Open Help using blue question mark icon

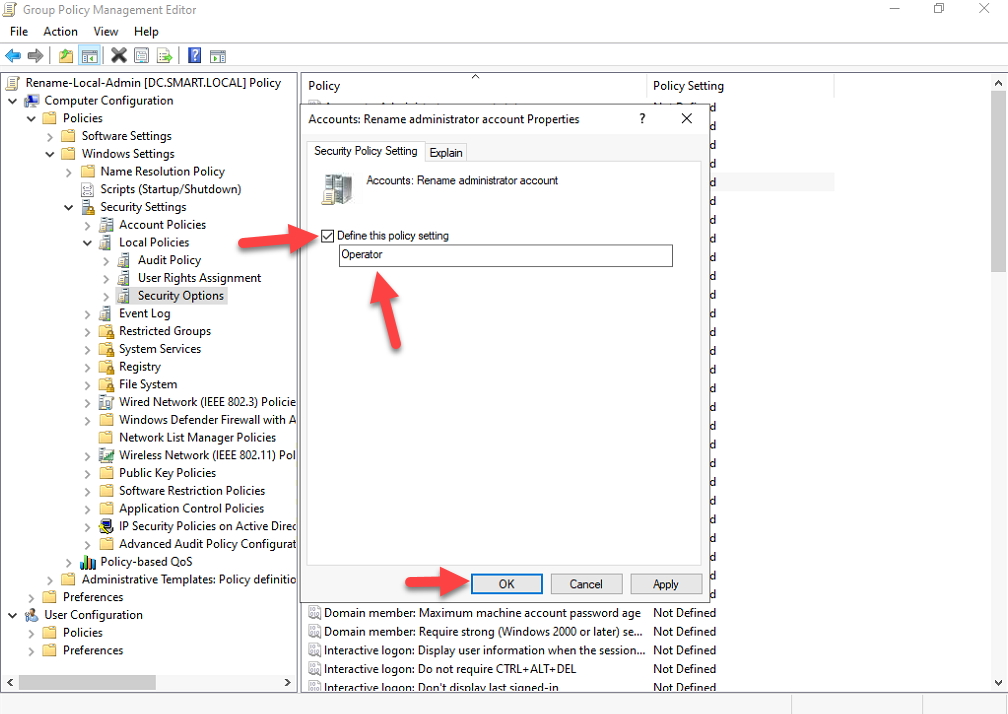[194, 56]
